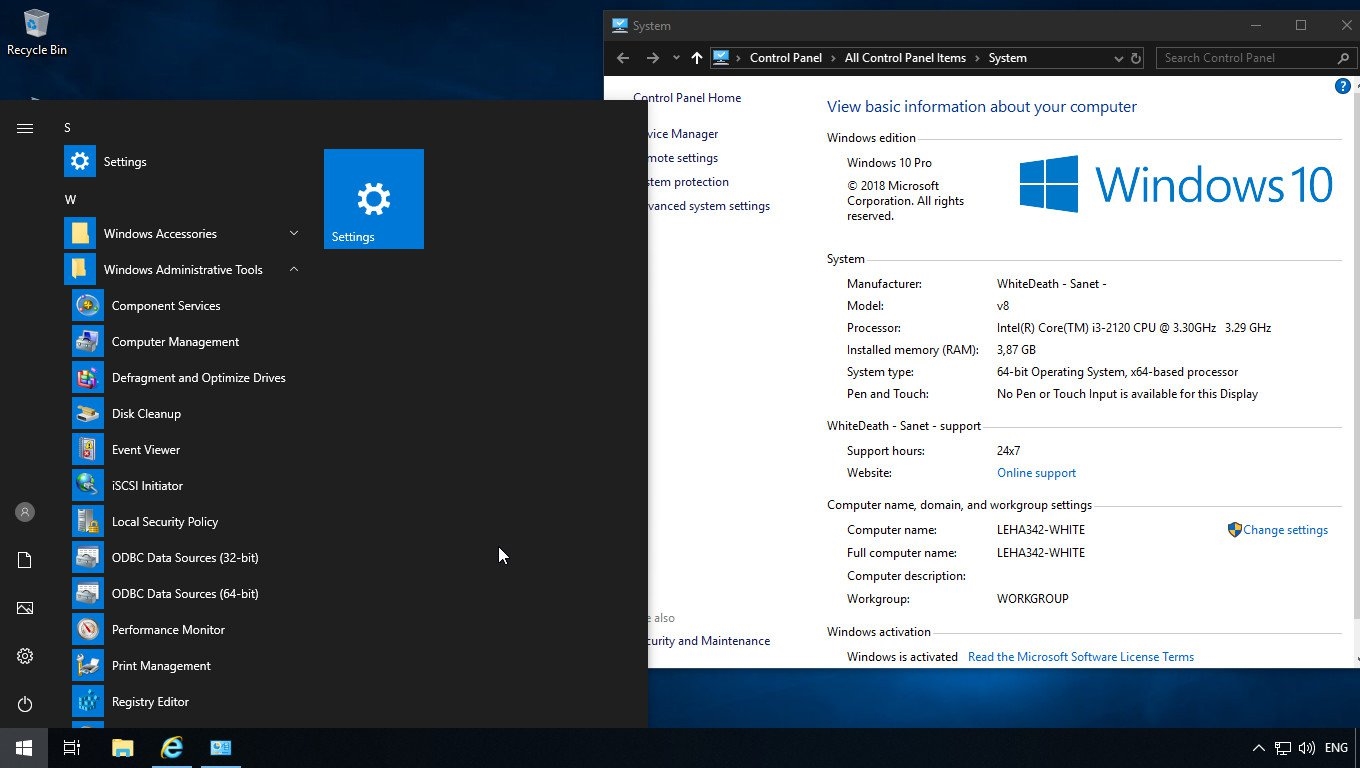1360x768 pixels.
Task: Jump to letter W app group header
Action: (70, 200)
